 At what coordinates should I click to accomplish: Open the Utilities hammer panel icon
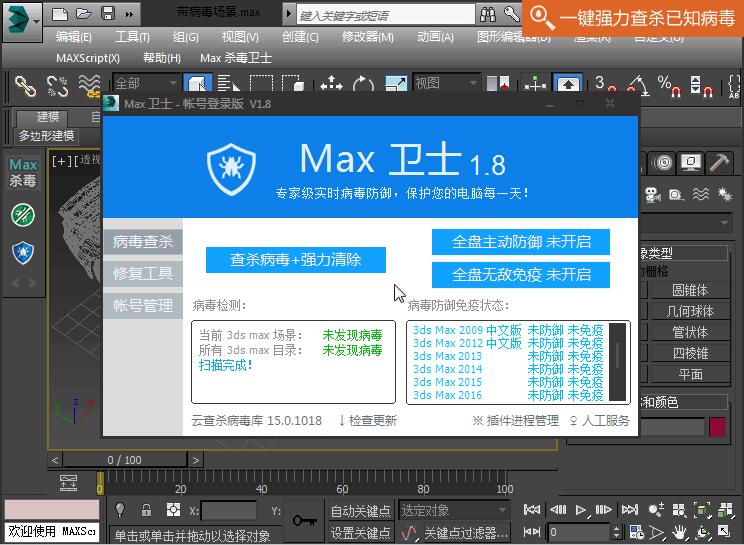[719, 163]
